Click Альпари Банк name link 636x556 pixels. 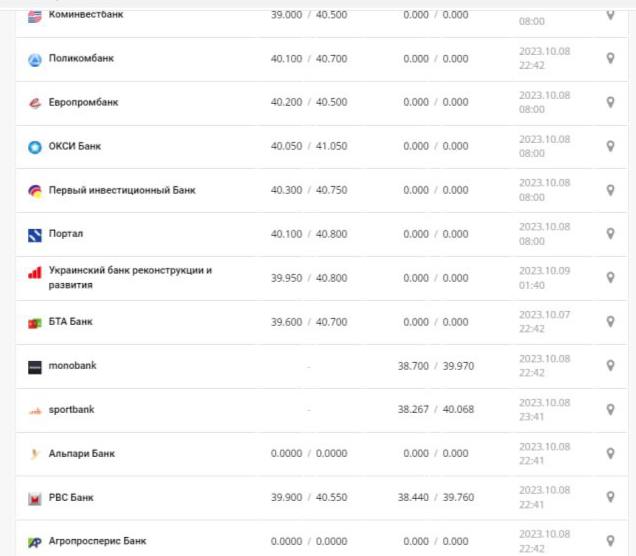pos(81,454)
